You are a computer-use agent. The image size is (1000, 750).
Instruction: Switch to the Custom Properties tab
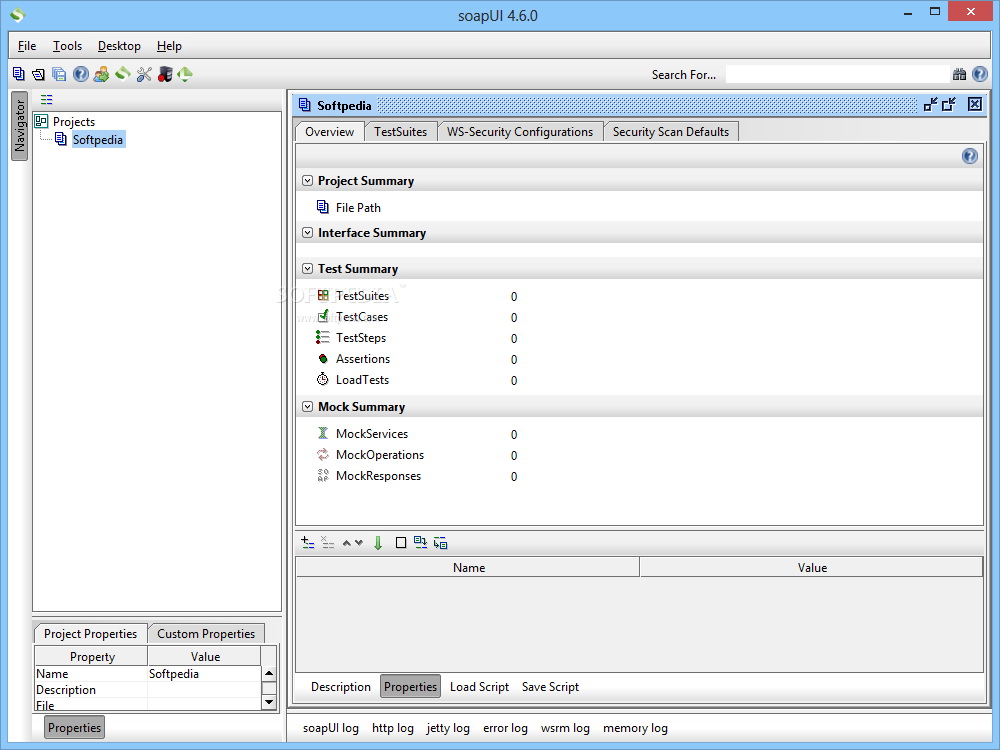(206, 633)
